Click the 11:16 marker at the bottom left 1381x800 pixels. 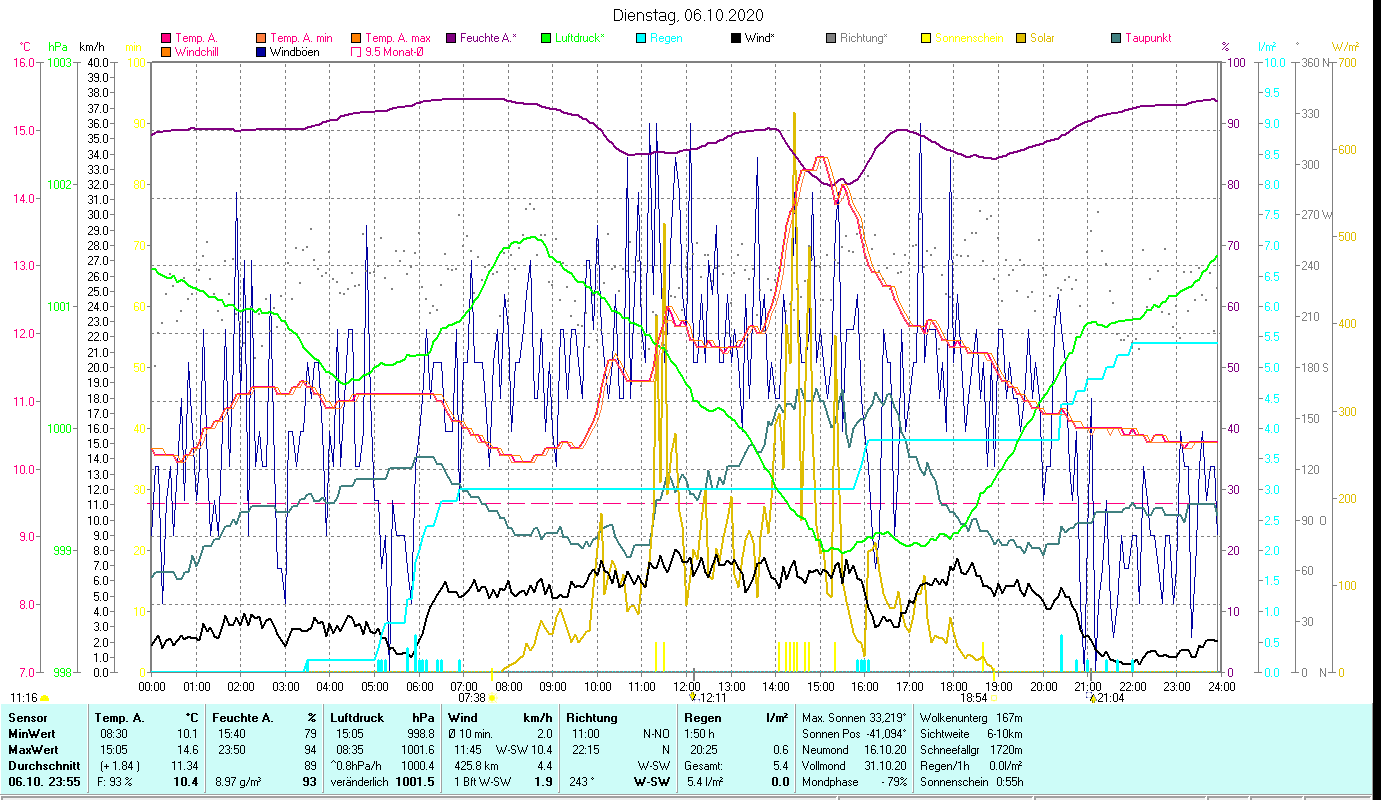tap(29, 697)
